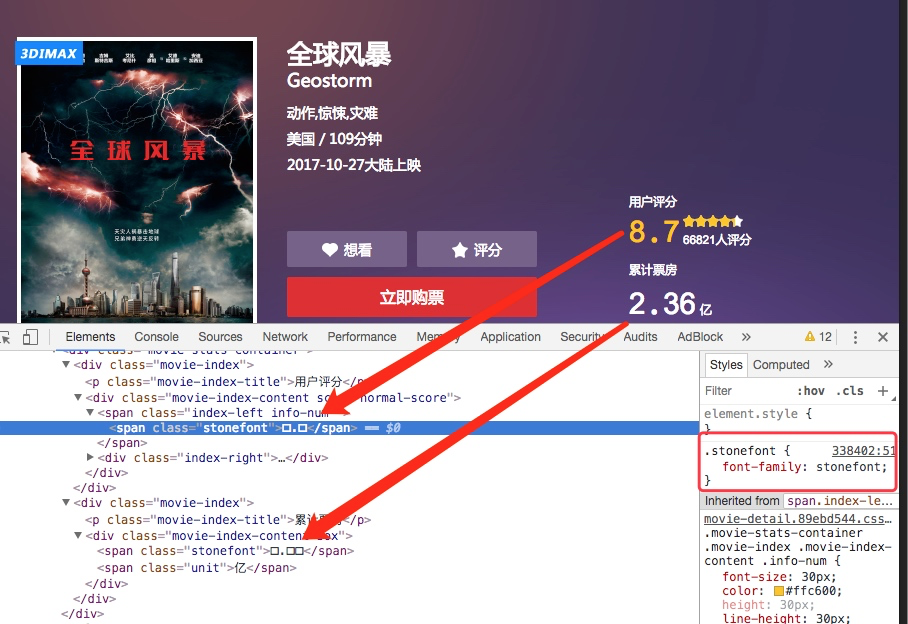Click the styles Filter field
Viewport: 908px width, 624px height.
coord(747,391)
